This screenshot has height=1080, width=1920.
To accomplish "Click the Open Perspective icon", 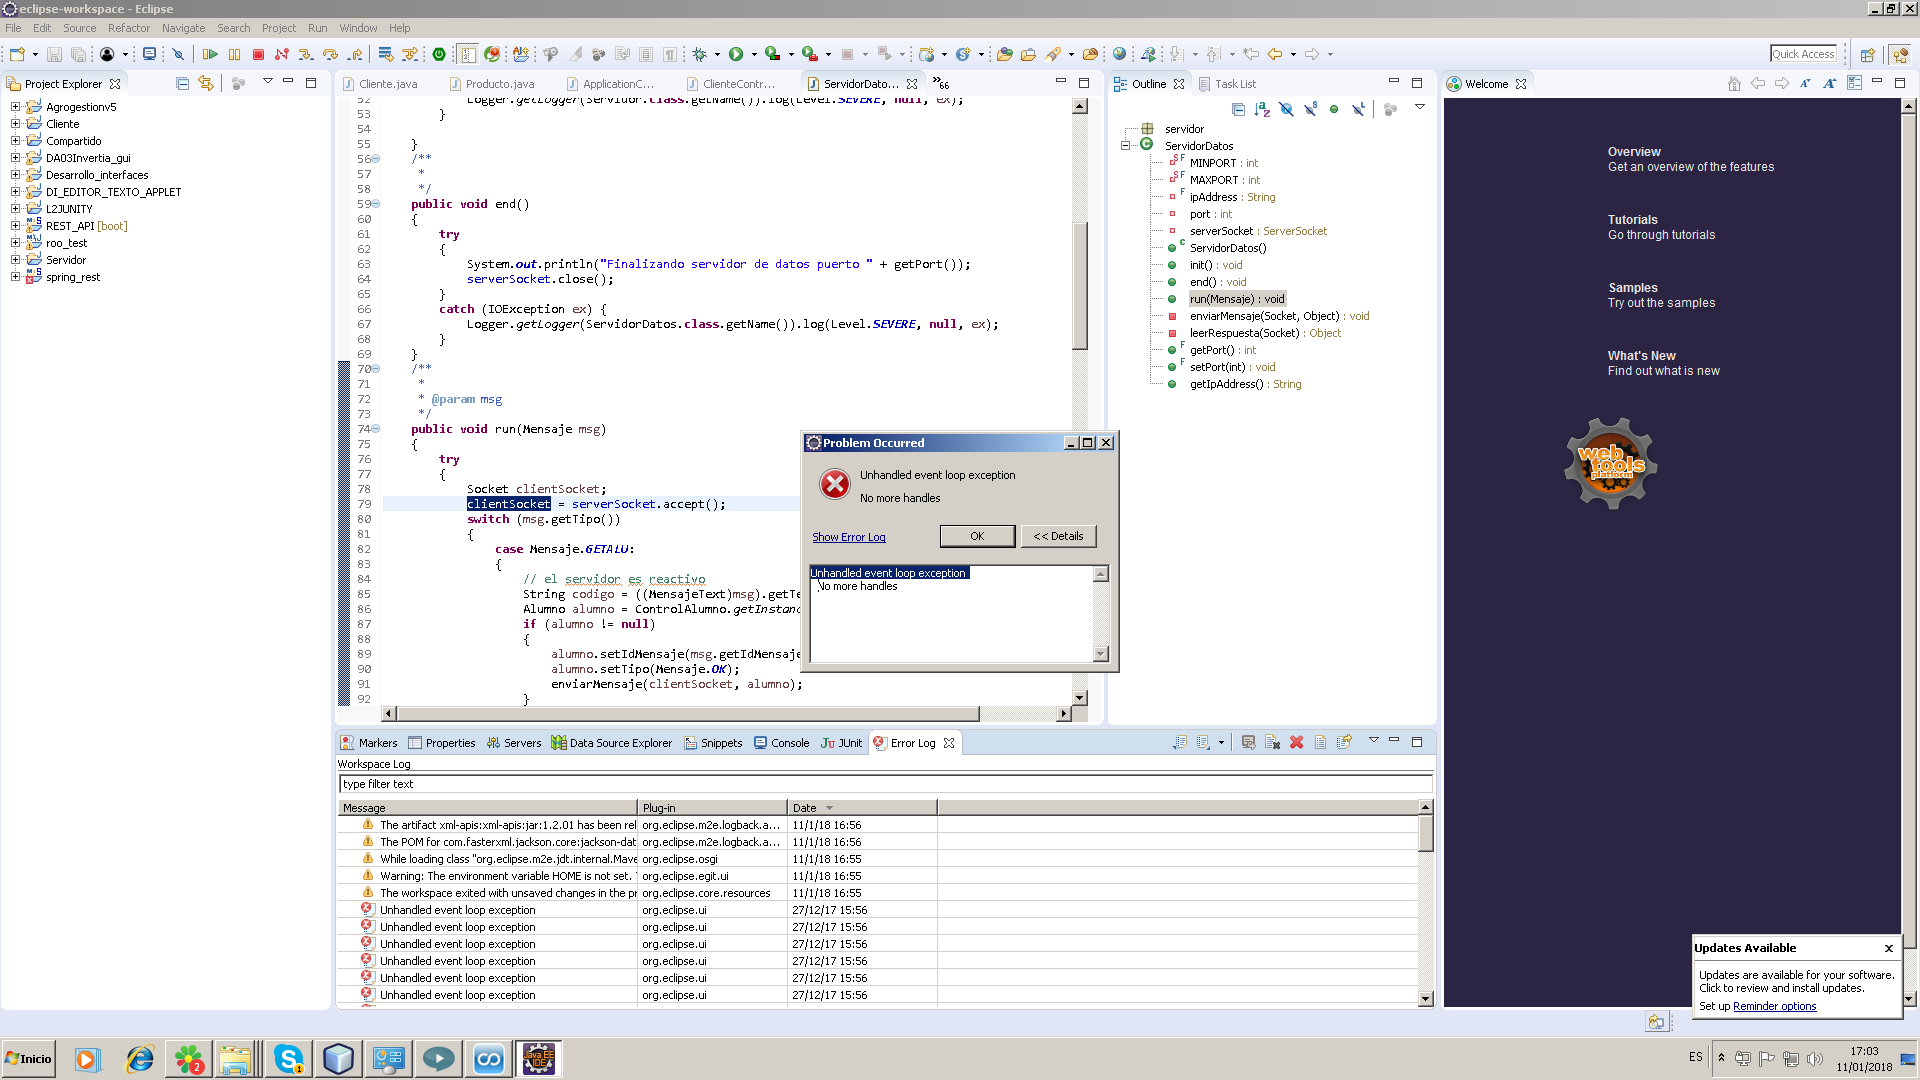I will click(1867, 55).
